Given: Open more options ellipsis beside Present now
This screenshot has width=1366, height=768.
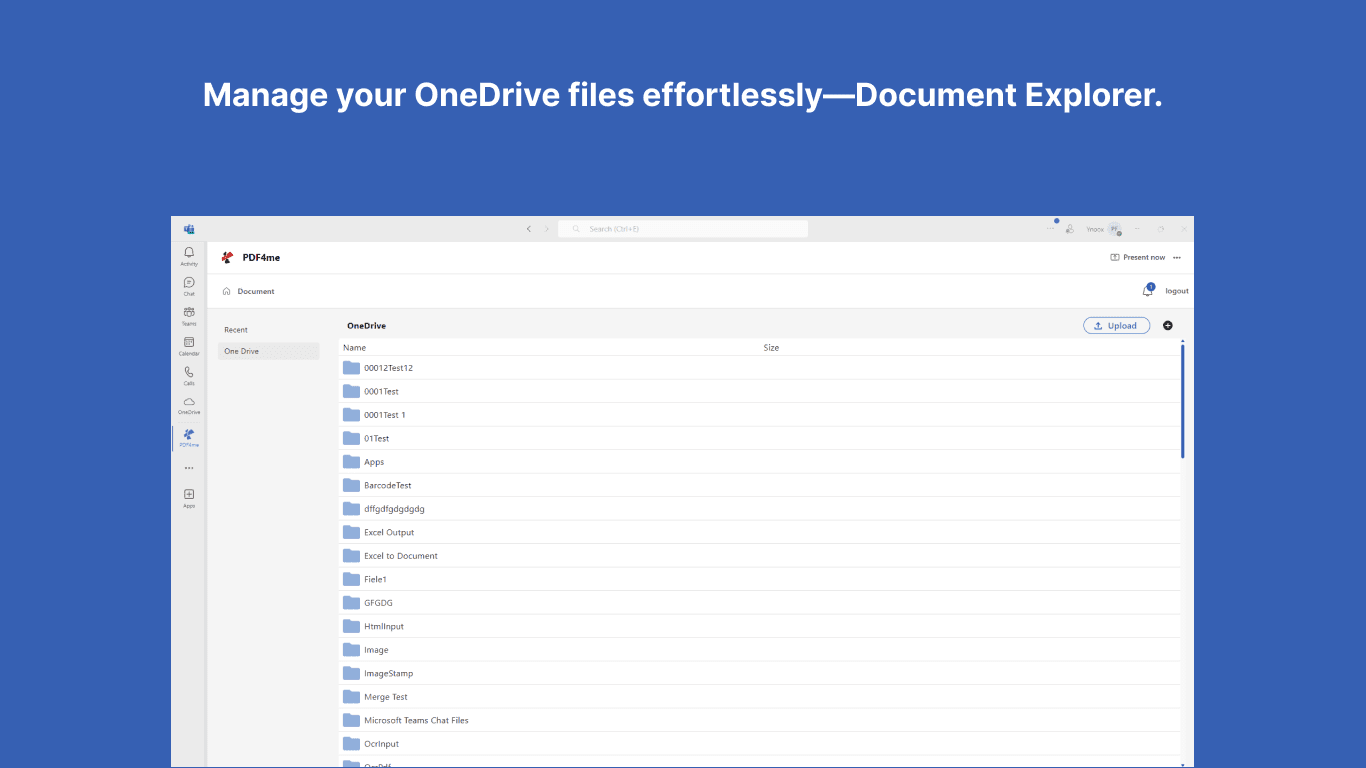Looking at the screenshot, I should 1177,257.
